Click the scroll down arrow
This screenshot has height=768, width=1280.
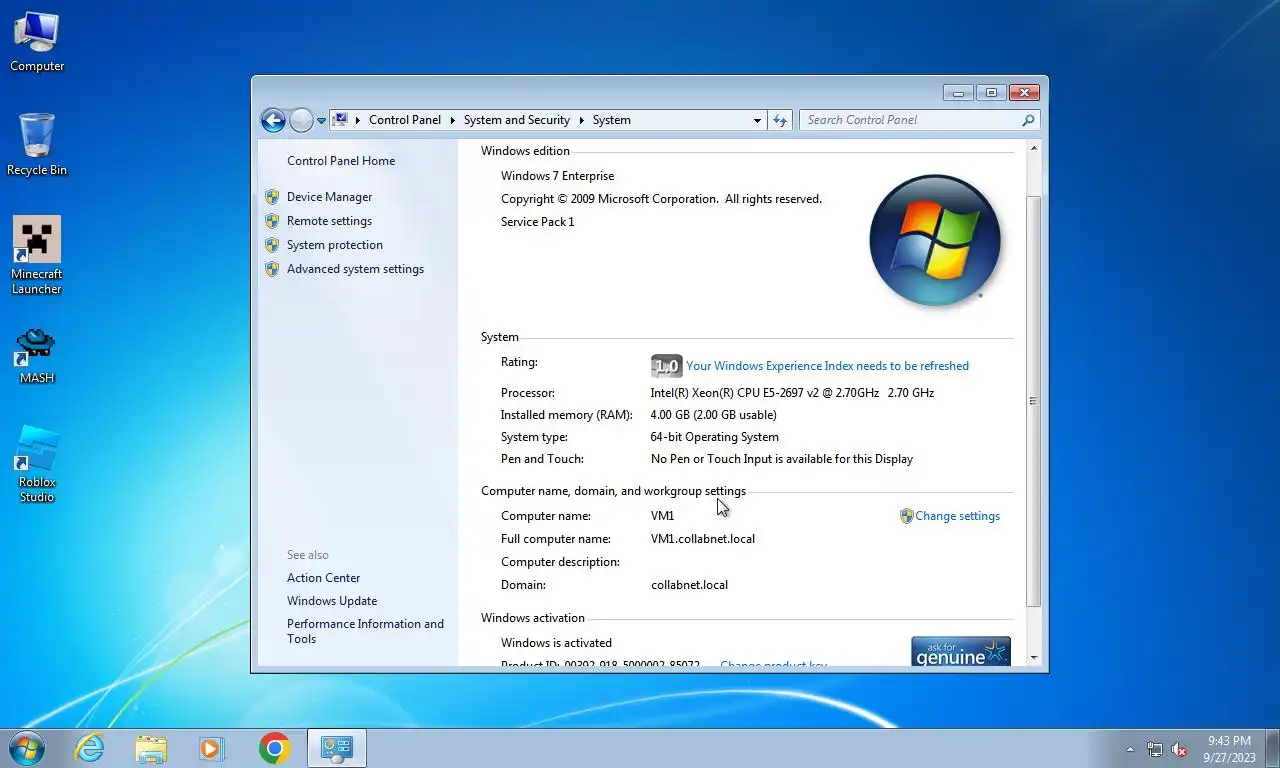pyautogui.click(x=1034, y=659)
